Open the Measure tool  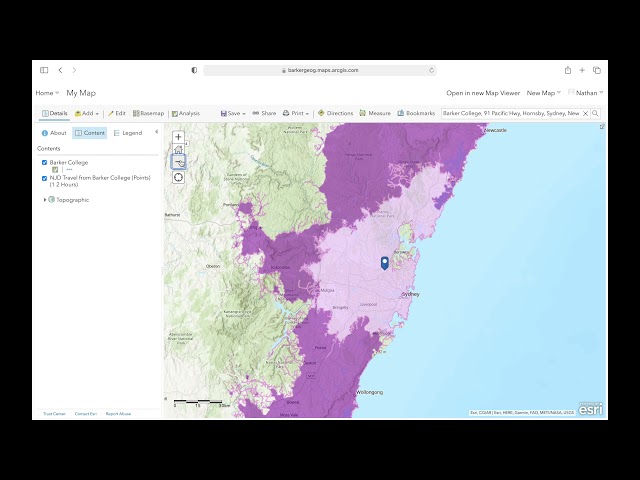pos(375,113)
